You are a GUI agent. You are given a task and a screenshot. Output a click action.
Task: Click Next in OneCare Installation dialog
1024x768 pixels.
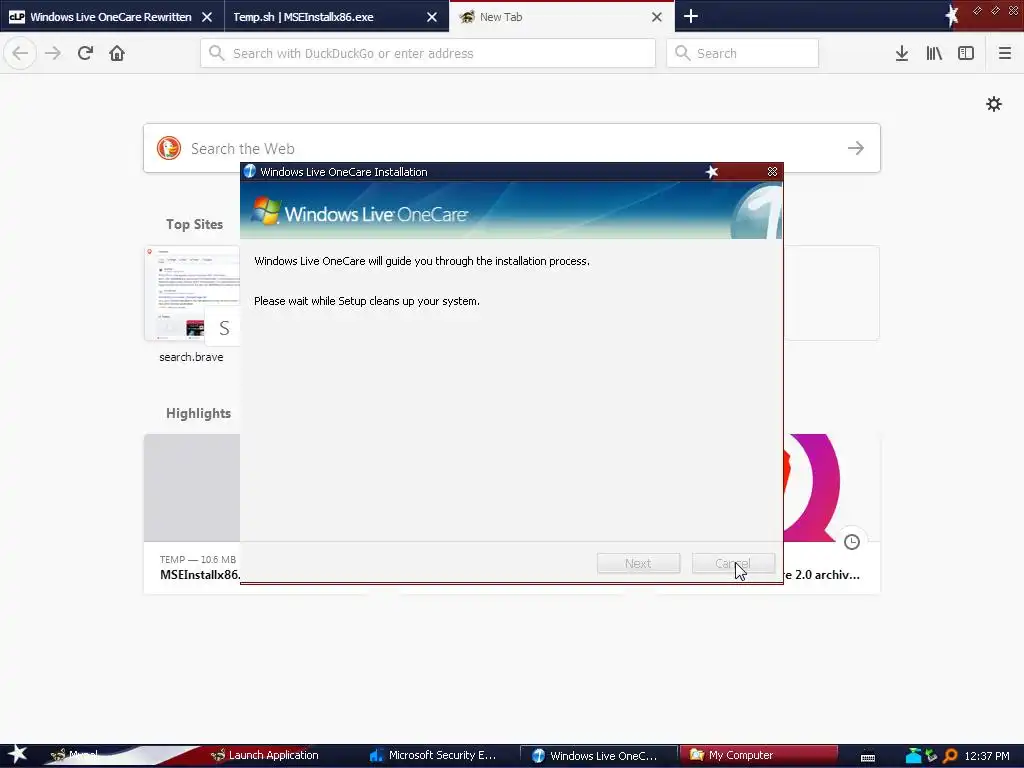point(638,563)
